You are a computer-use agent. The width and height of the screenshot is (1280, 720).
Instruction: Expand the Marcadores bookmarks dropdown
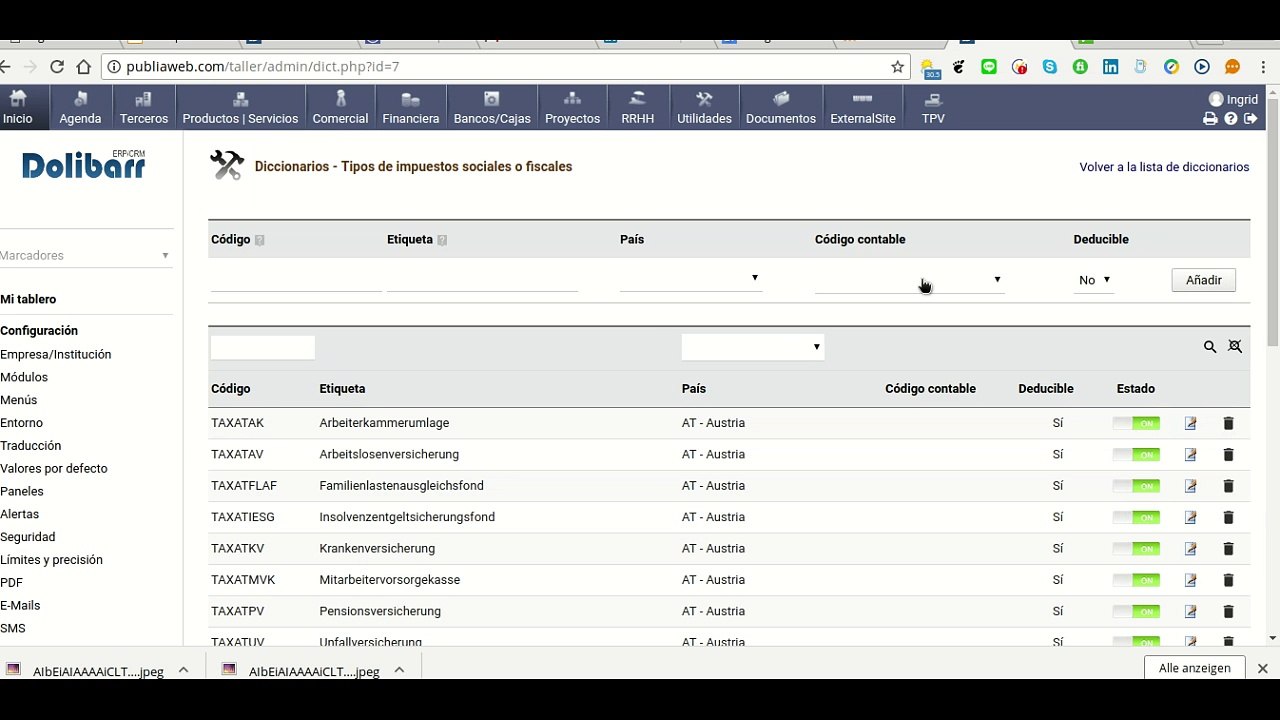tap(85, 256)
